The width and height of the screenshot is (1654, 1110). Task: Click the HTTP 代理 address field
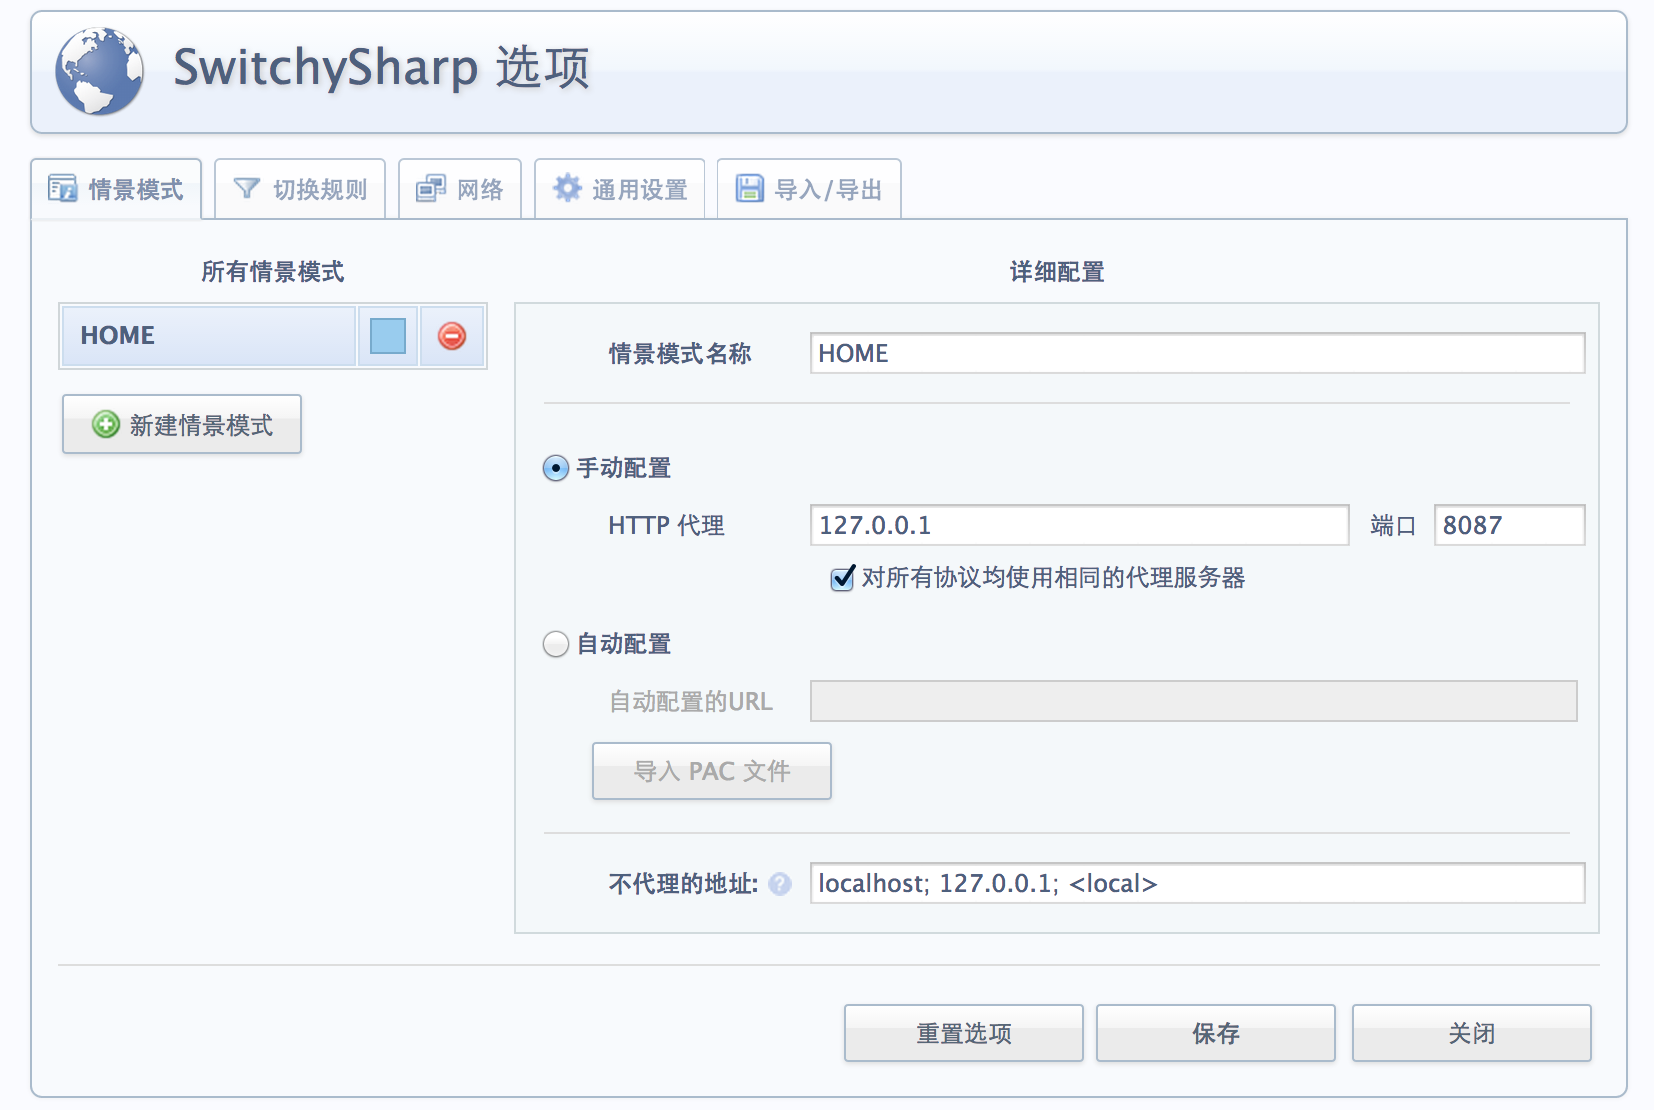coord(1078,525)
